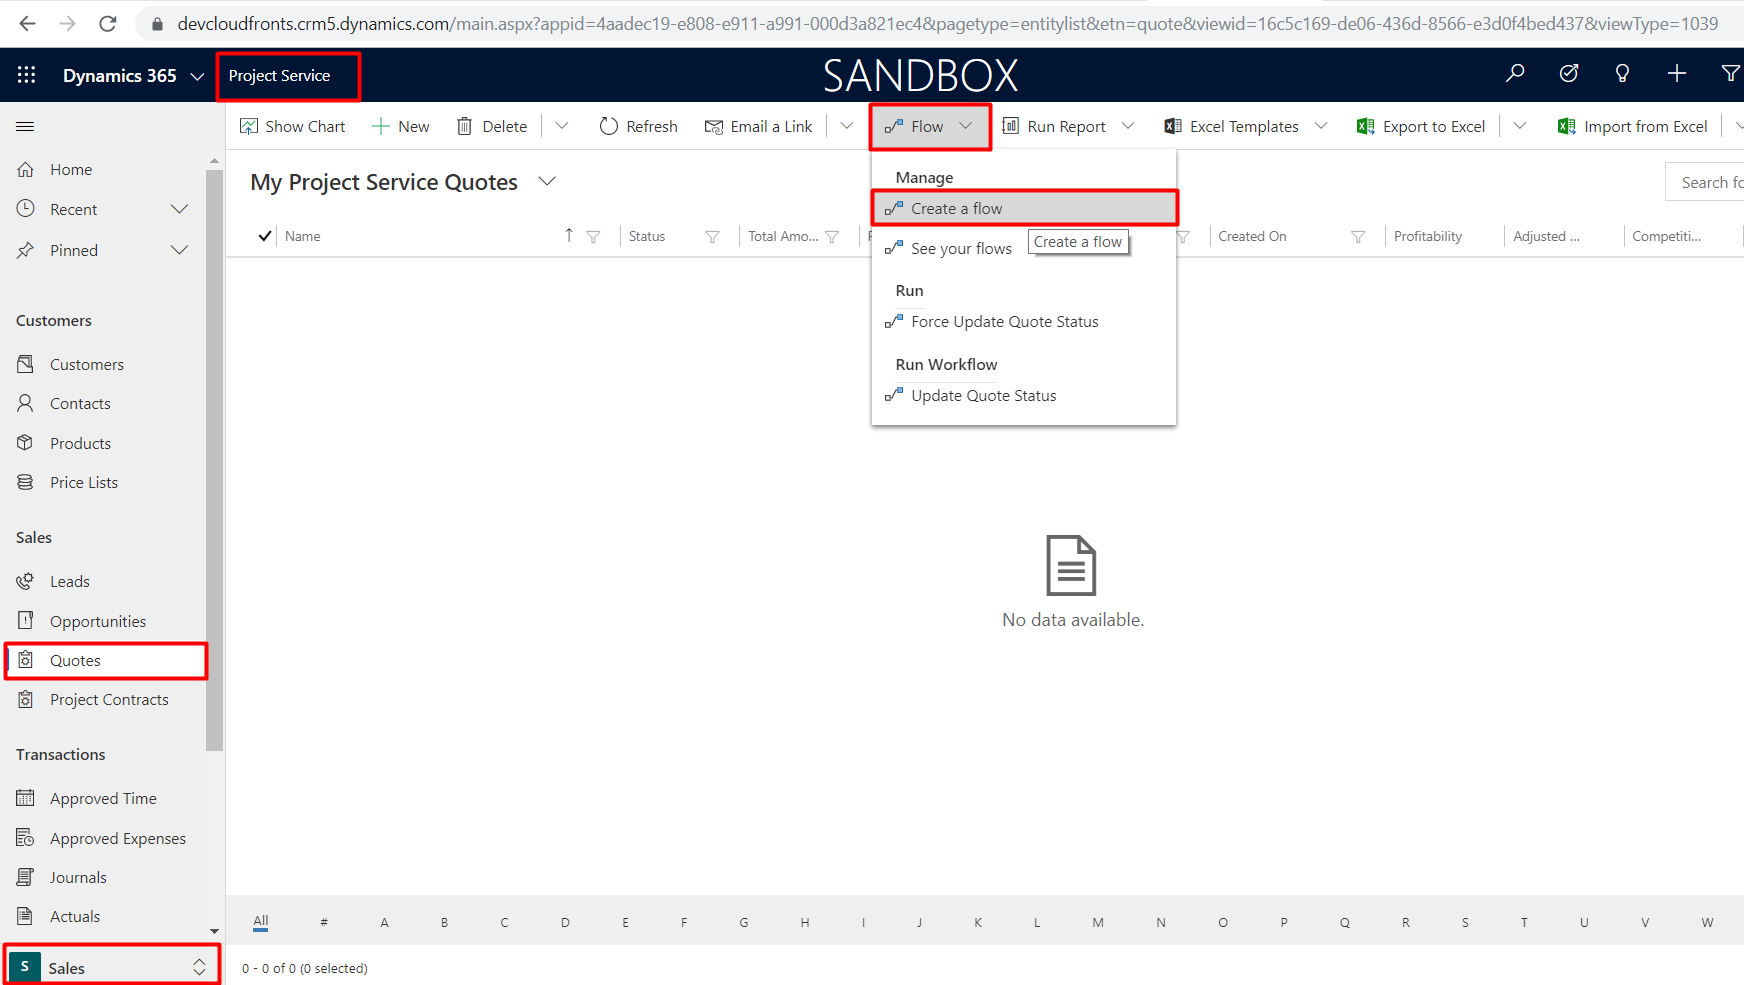The image size is (1744, 985).
Task: Open the Dynamics 365 app switcher chevron
Action: (x=197, y=76)
